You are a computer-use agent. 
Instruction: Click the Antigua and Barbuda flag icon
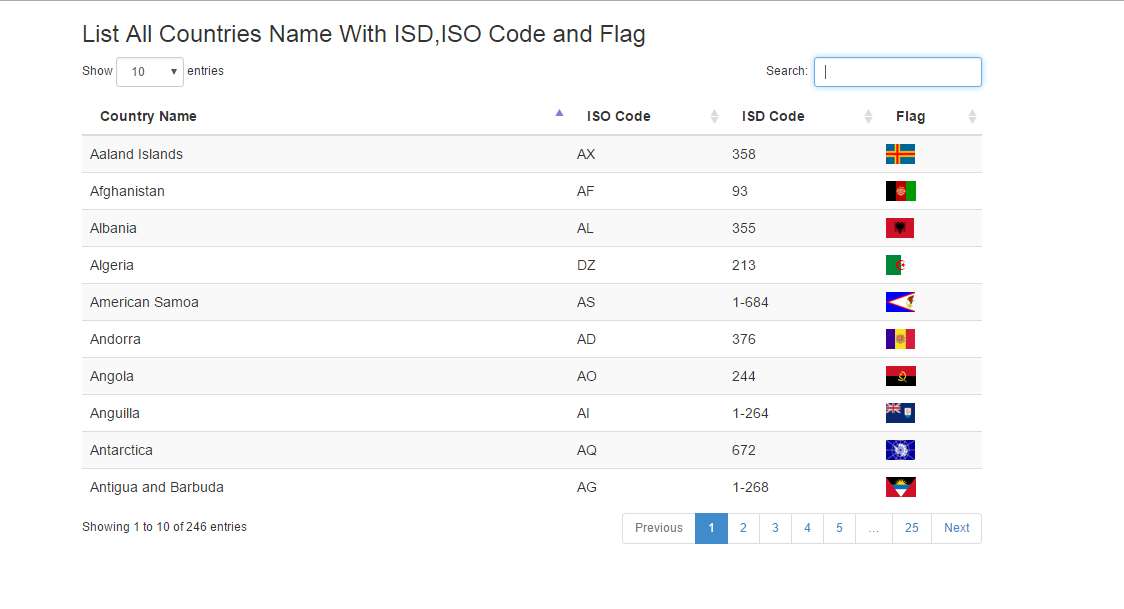(900, 487)
